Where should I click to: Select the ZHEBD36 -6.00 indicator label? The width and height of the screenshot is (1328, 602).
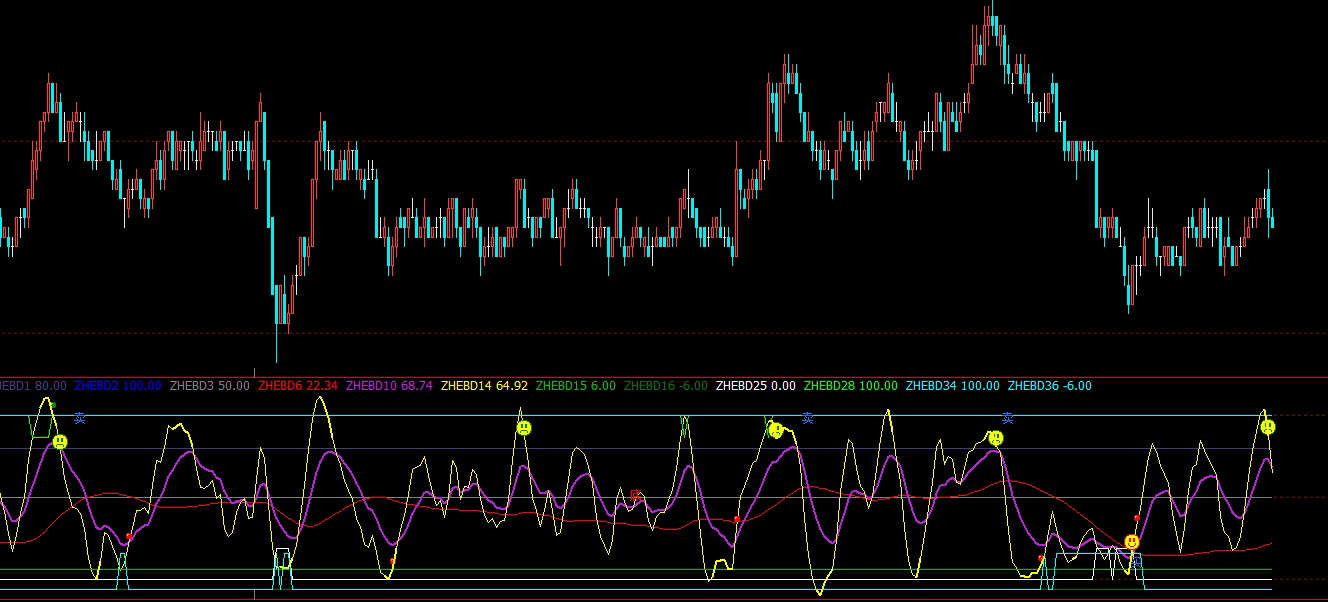pyautogui.click(x=1049, y=386)
